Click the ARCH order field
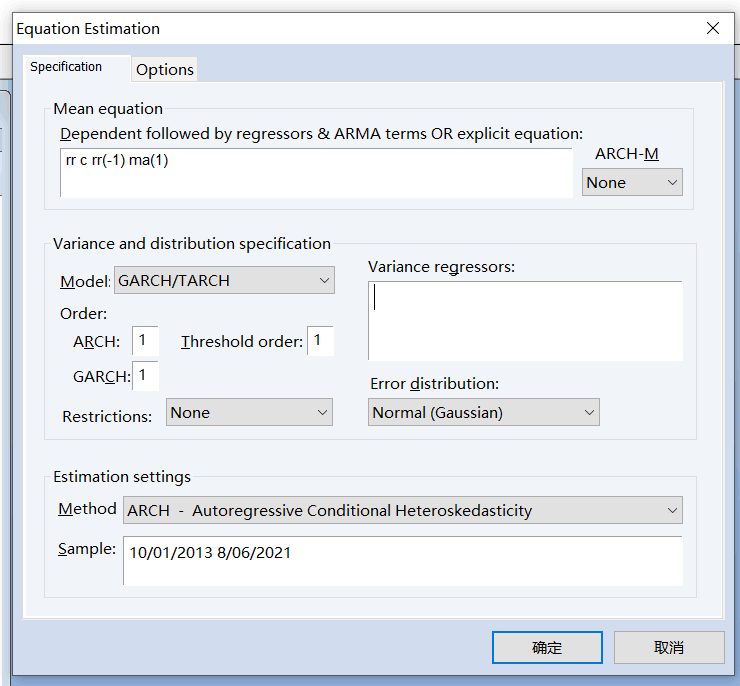Screen dimensions: 740x686 pyautogui.click(x=145, y=341)
